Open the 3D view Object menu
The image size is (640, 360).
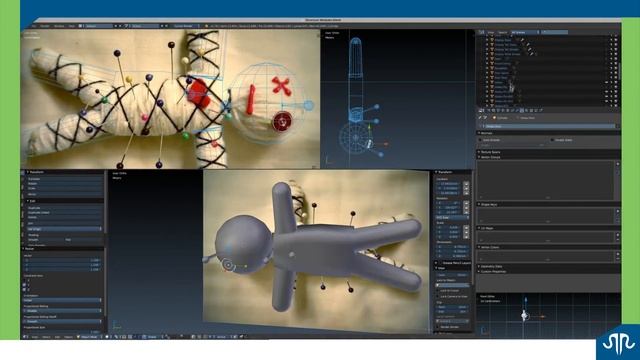coord(69,337)
